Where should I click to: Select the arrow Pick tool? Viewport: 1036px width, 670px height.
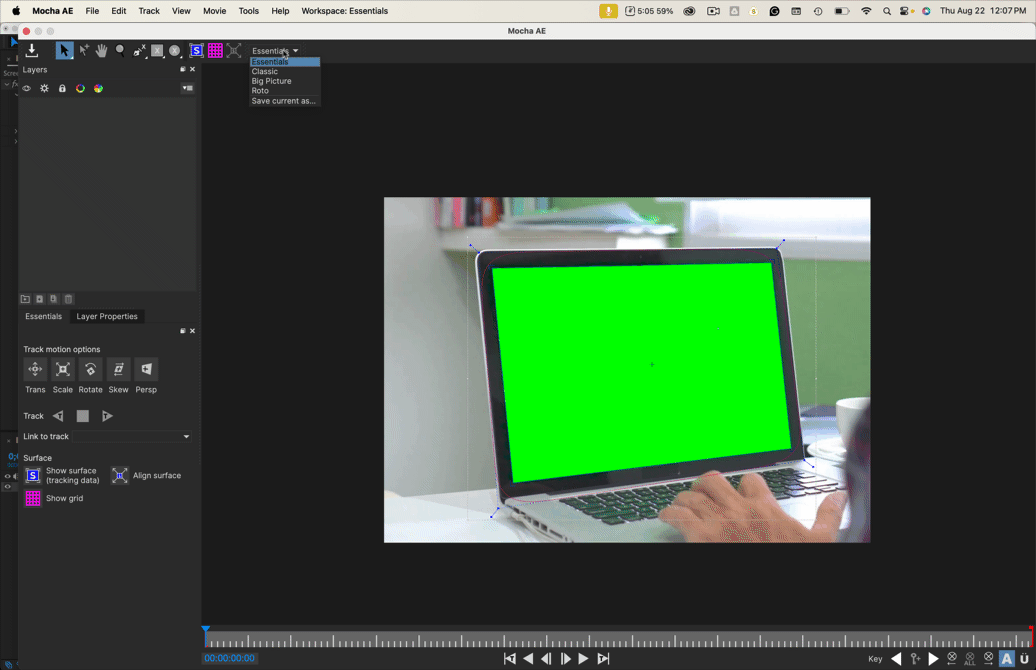click(64, 51)
